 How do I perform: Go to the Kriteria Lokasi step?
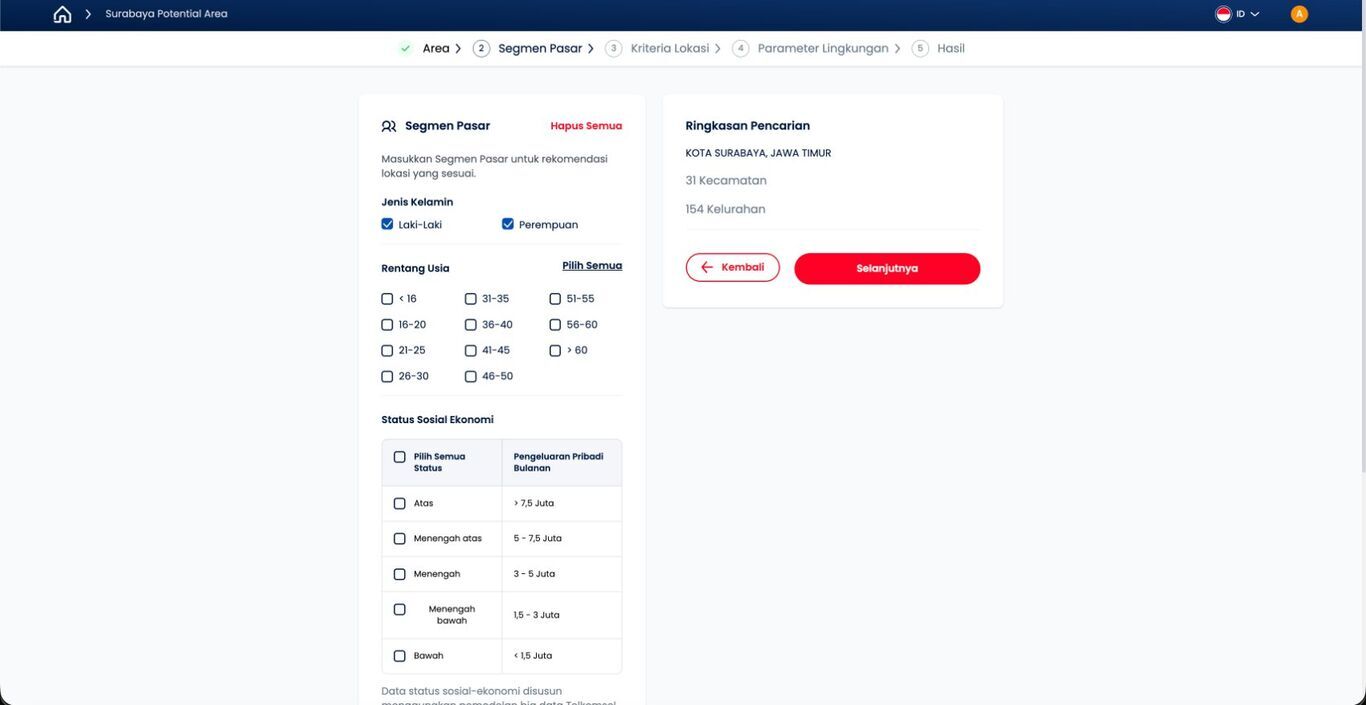click(x=670, y=48)
